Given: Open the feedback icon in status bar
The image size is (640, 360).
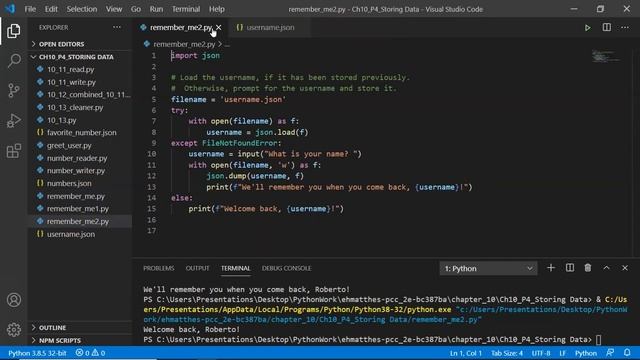Looking at the screenshot, I should coord(610,353).
